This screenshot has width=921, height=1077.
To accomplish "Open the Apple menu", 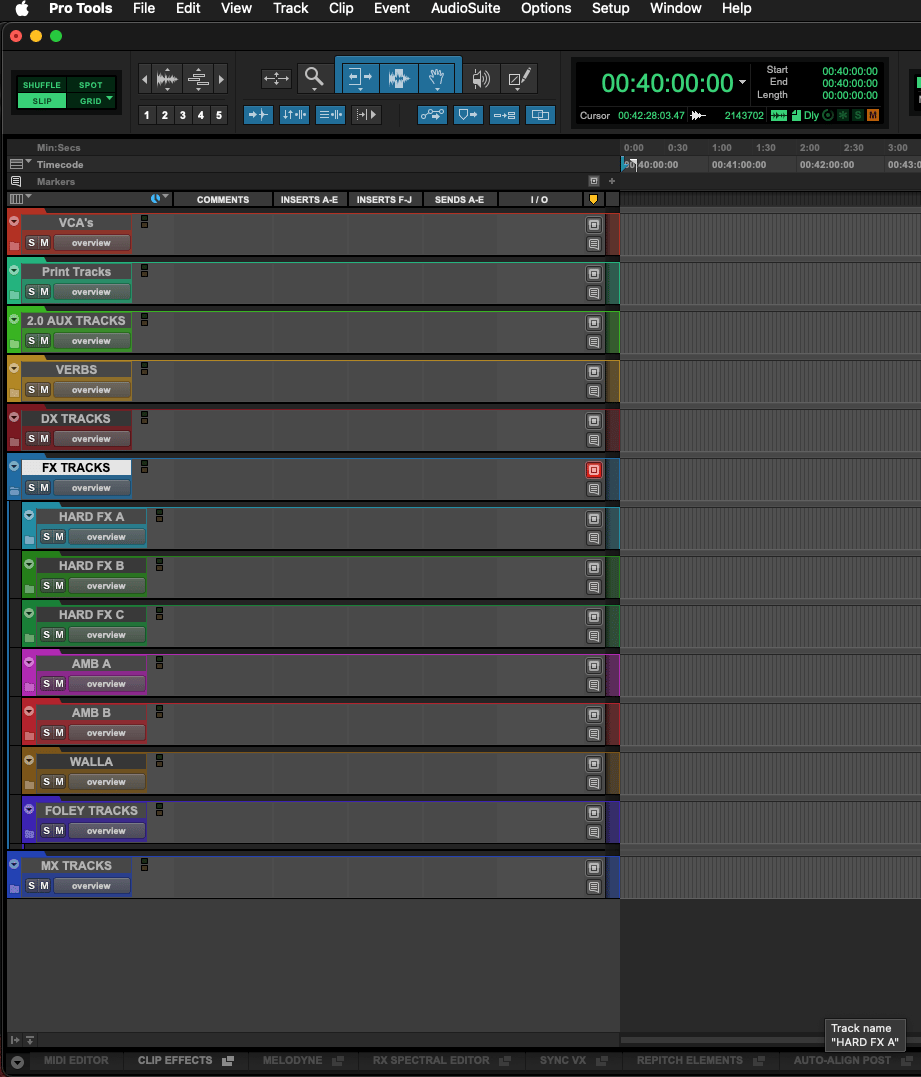I will pos(22,8).
